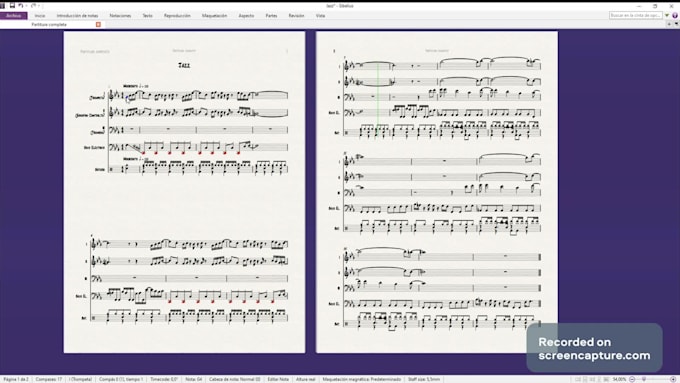This screenshot has height=383, width=680.
Task: Click the 'Jazz' score title
Action: (x=184, y=65)
